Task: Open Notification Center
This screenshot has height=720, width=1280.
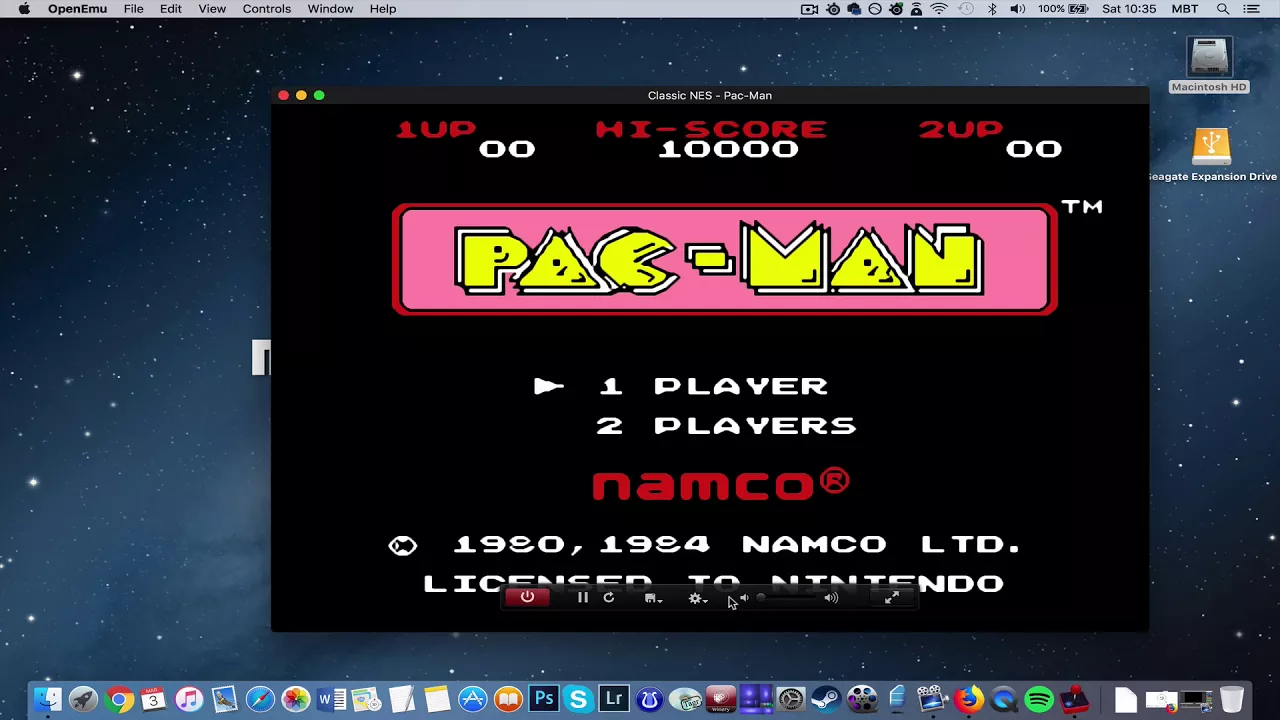Action: click(x=1251, y=9)
